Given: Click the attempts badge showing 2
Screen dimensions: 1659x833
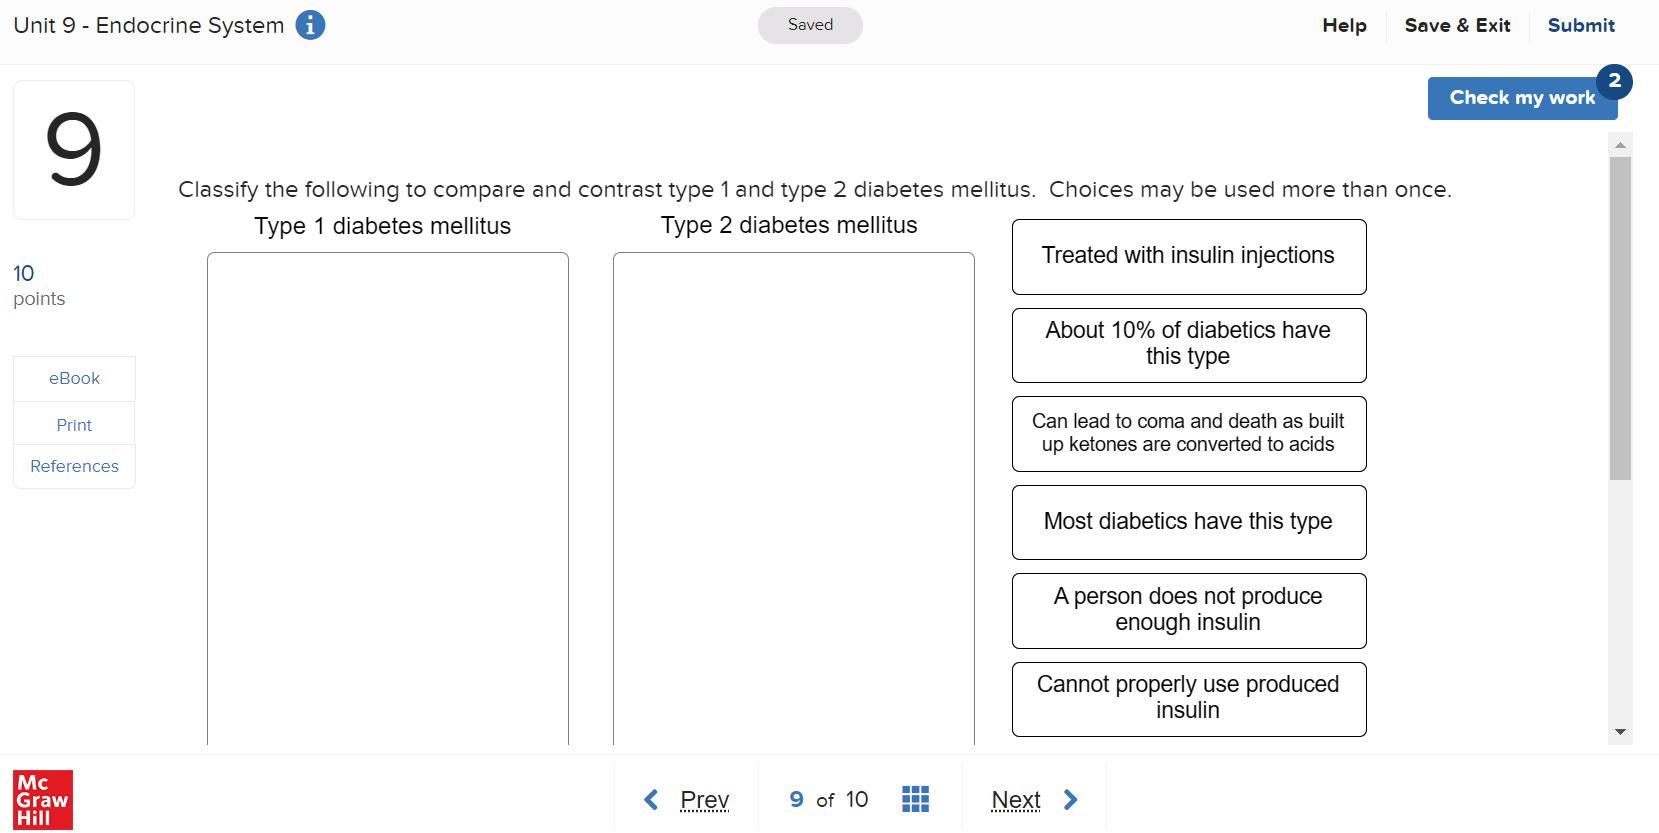Looking at the screenshot, I should pyautogui.click(x=1614, y=81).
